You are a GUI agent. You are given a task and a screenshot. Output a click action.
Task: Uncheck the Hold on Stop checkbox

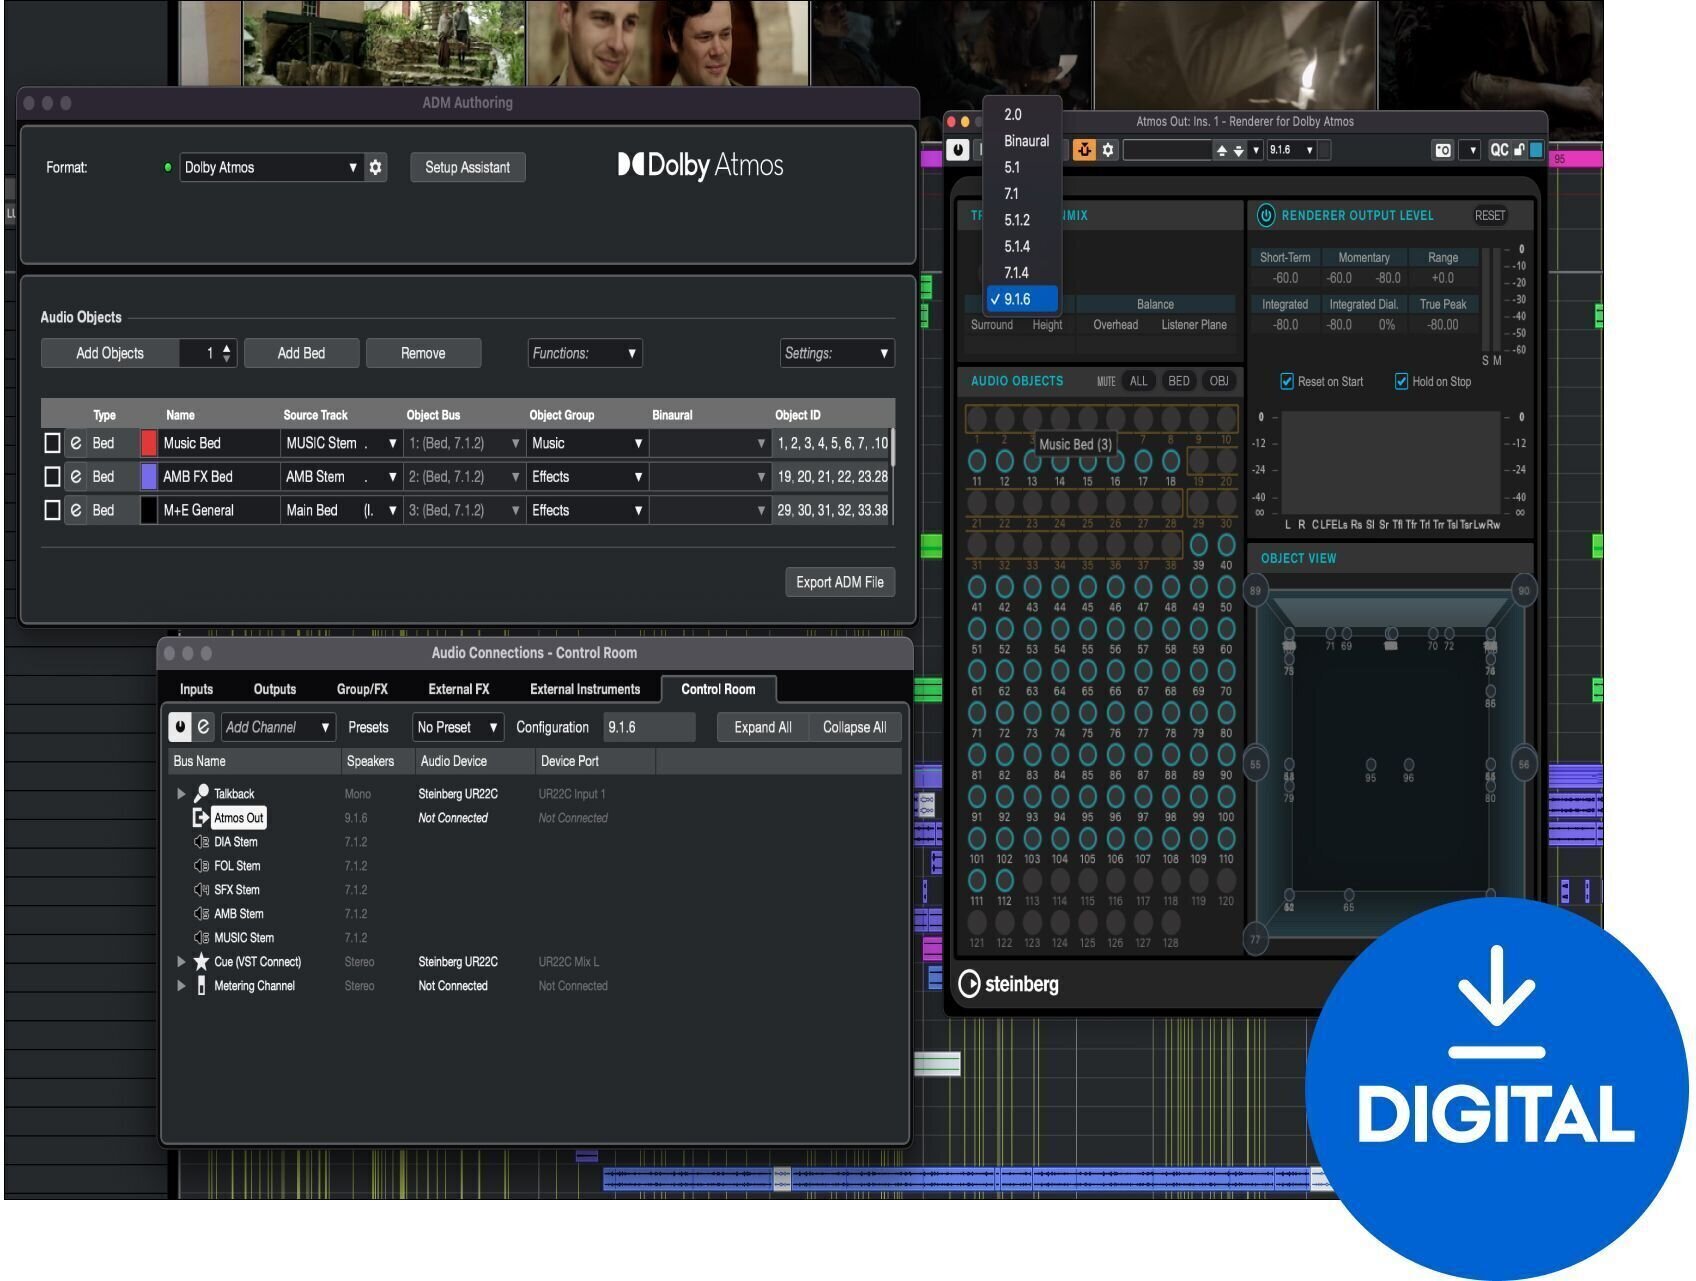[x=1401, y=381]
